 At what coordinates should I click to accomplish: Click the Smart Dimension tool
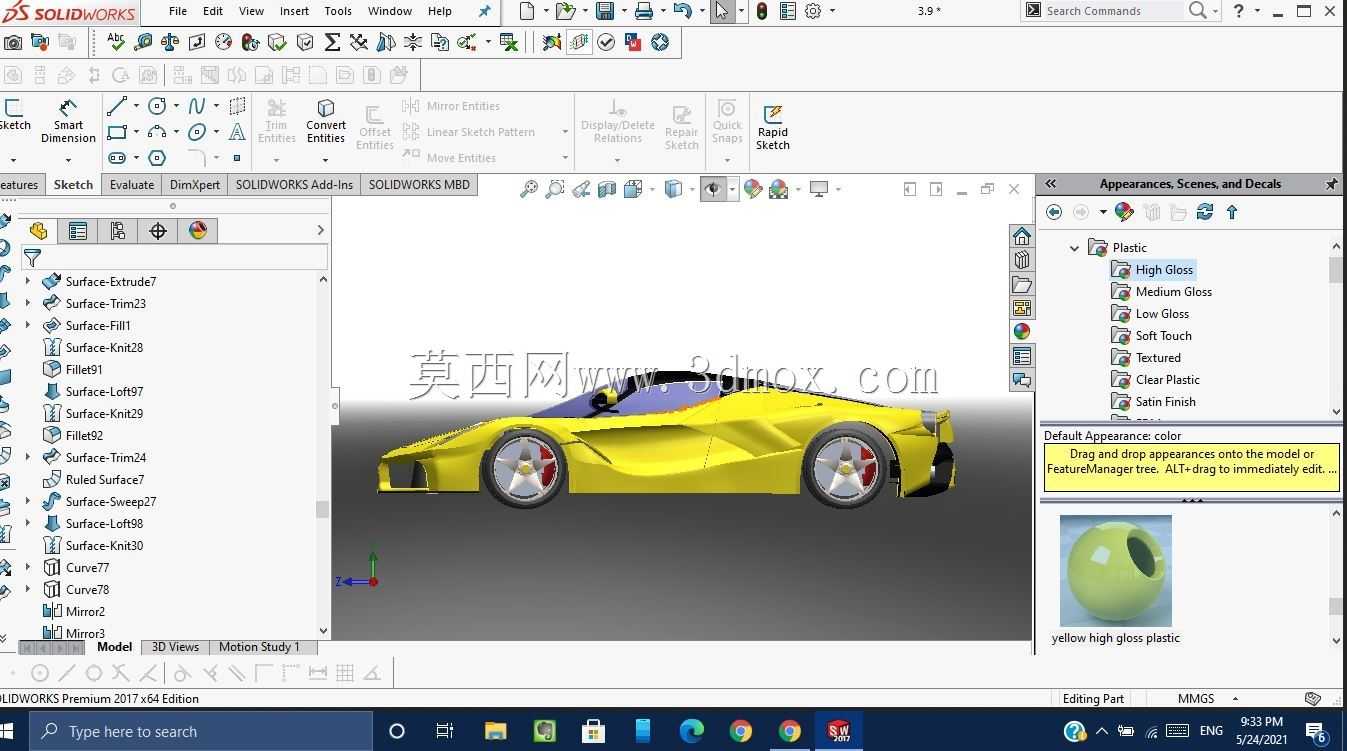[68, 121]
